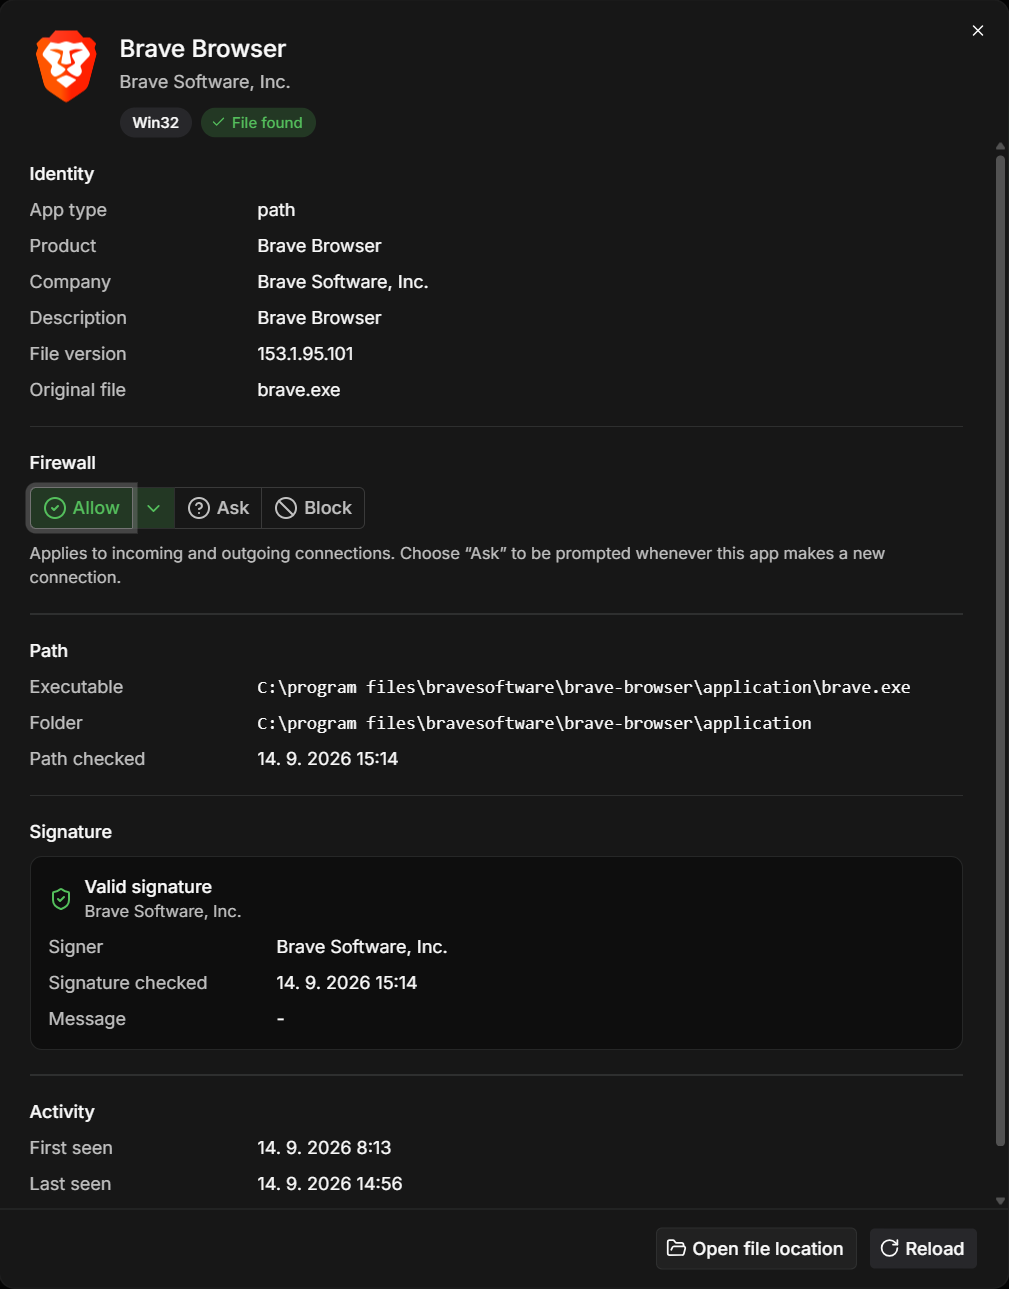
Task: Click the Brave Browser title heading
Action: pyautogui.click(x=203, y=48)
